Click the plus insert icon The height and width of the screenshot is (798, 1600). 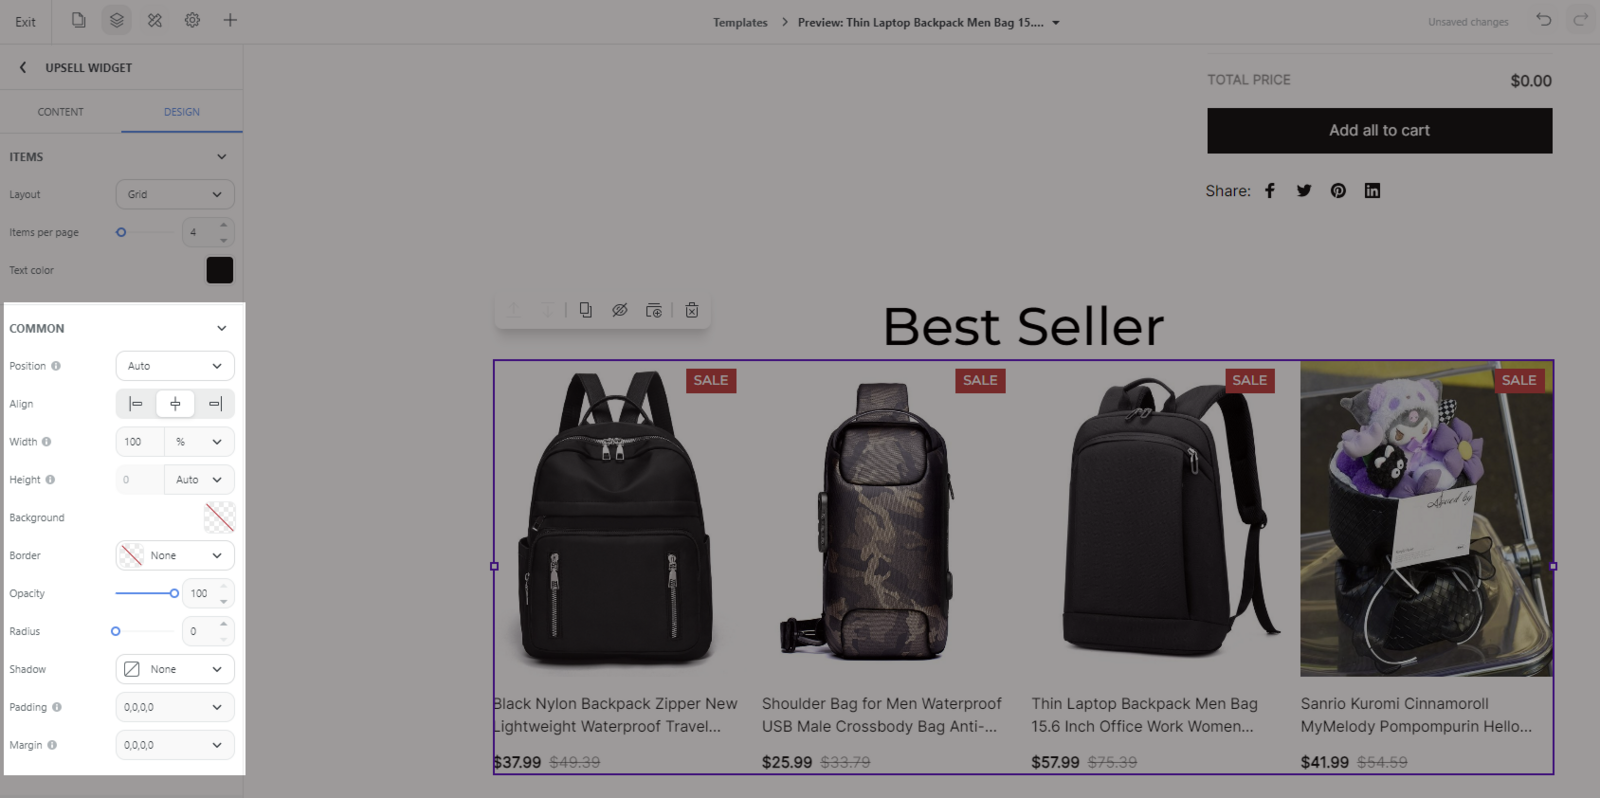(230, 20)
